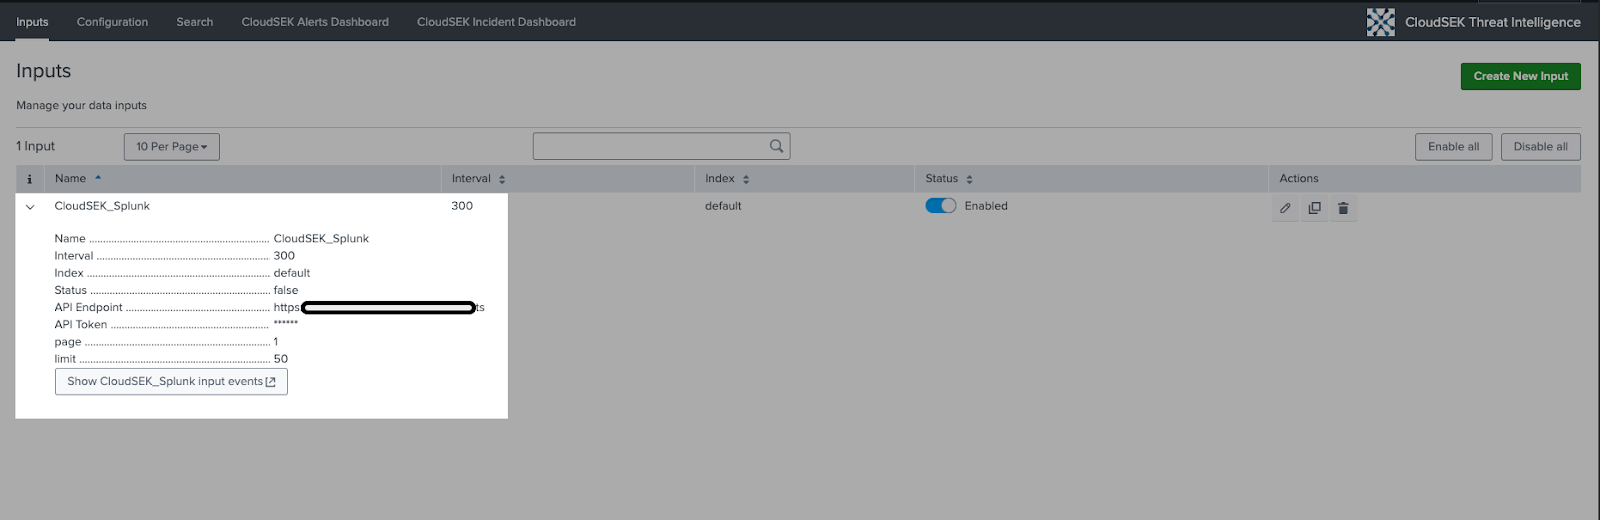This screenshot has width=1600, height=520.
Task: Click the search magnifier icon
Action: point(776,146)
